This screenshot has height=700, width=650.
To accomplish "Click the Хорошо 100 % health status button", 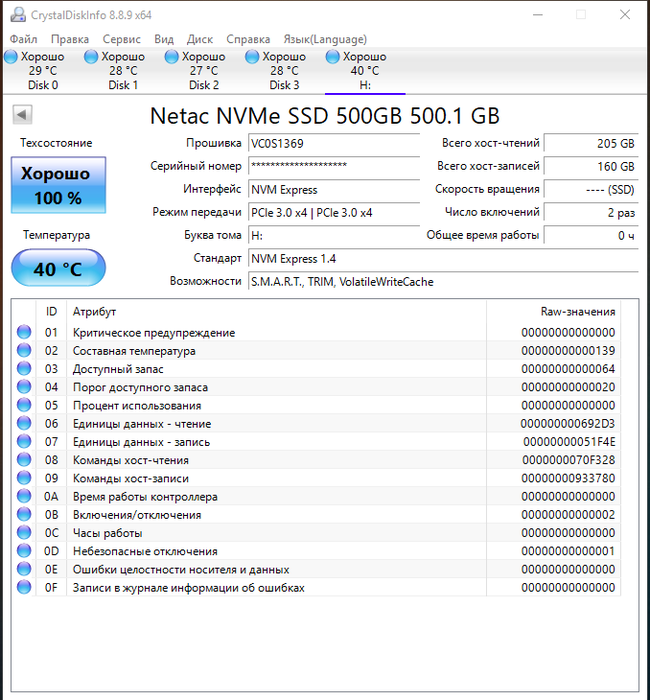I will coord(58,185).
